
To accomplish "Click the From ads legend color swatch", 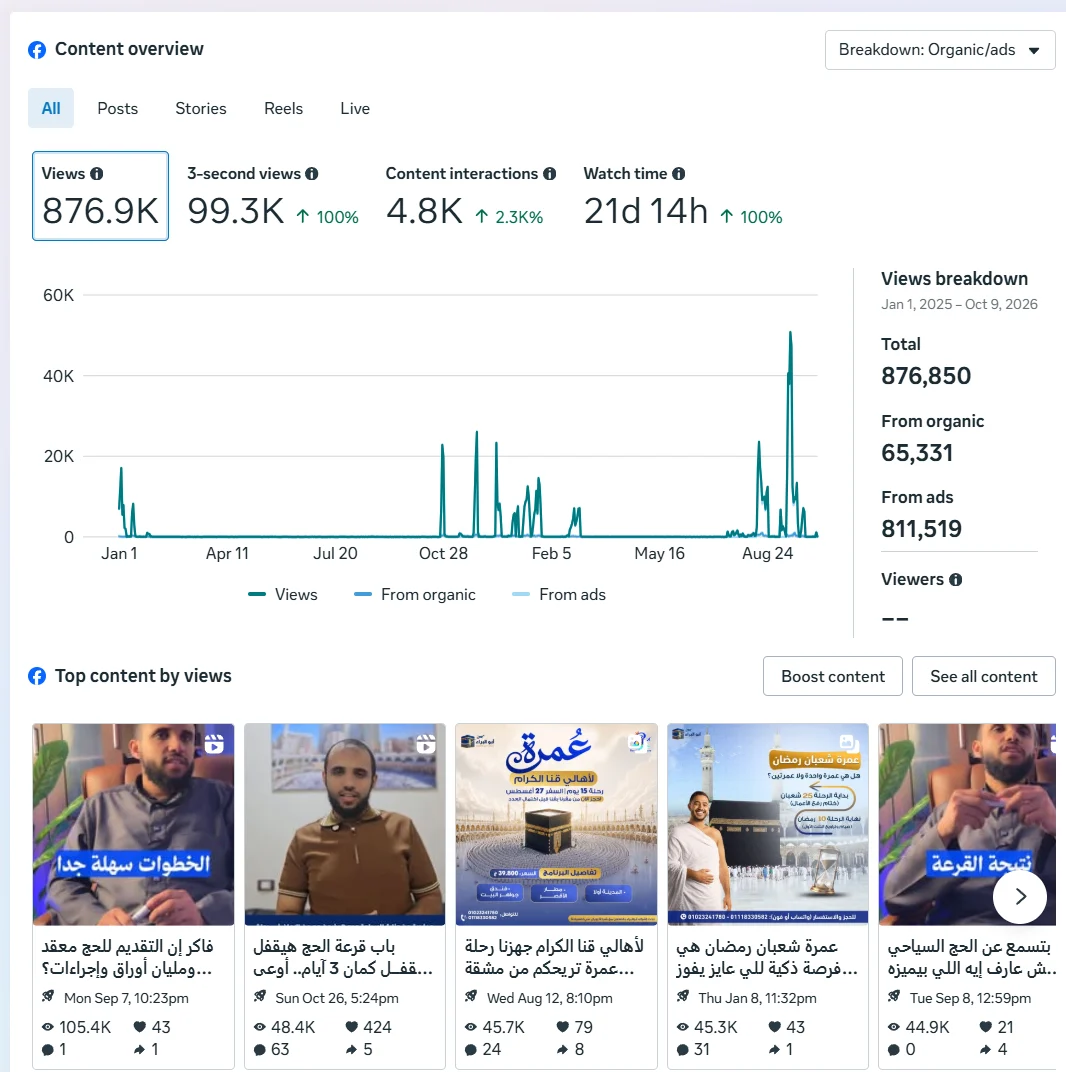I will [521, 595].
